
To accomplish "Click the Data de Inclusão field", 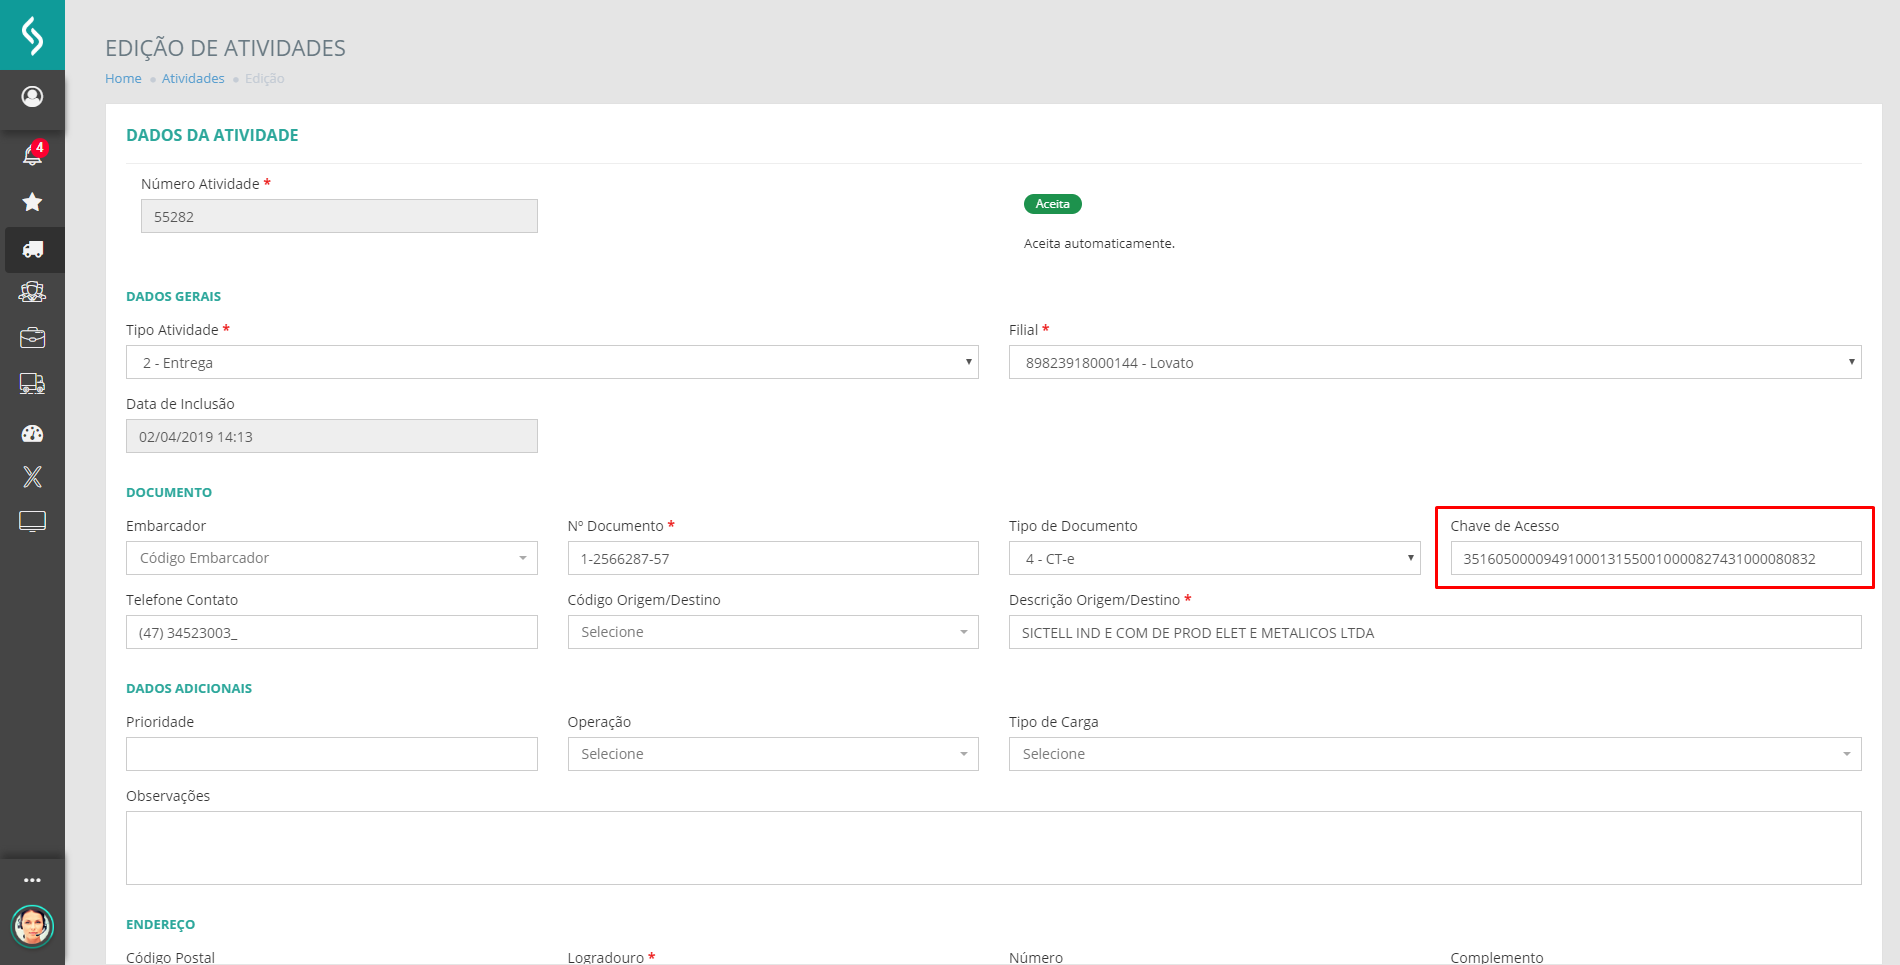I will pos(332,436).
